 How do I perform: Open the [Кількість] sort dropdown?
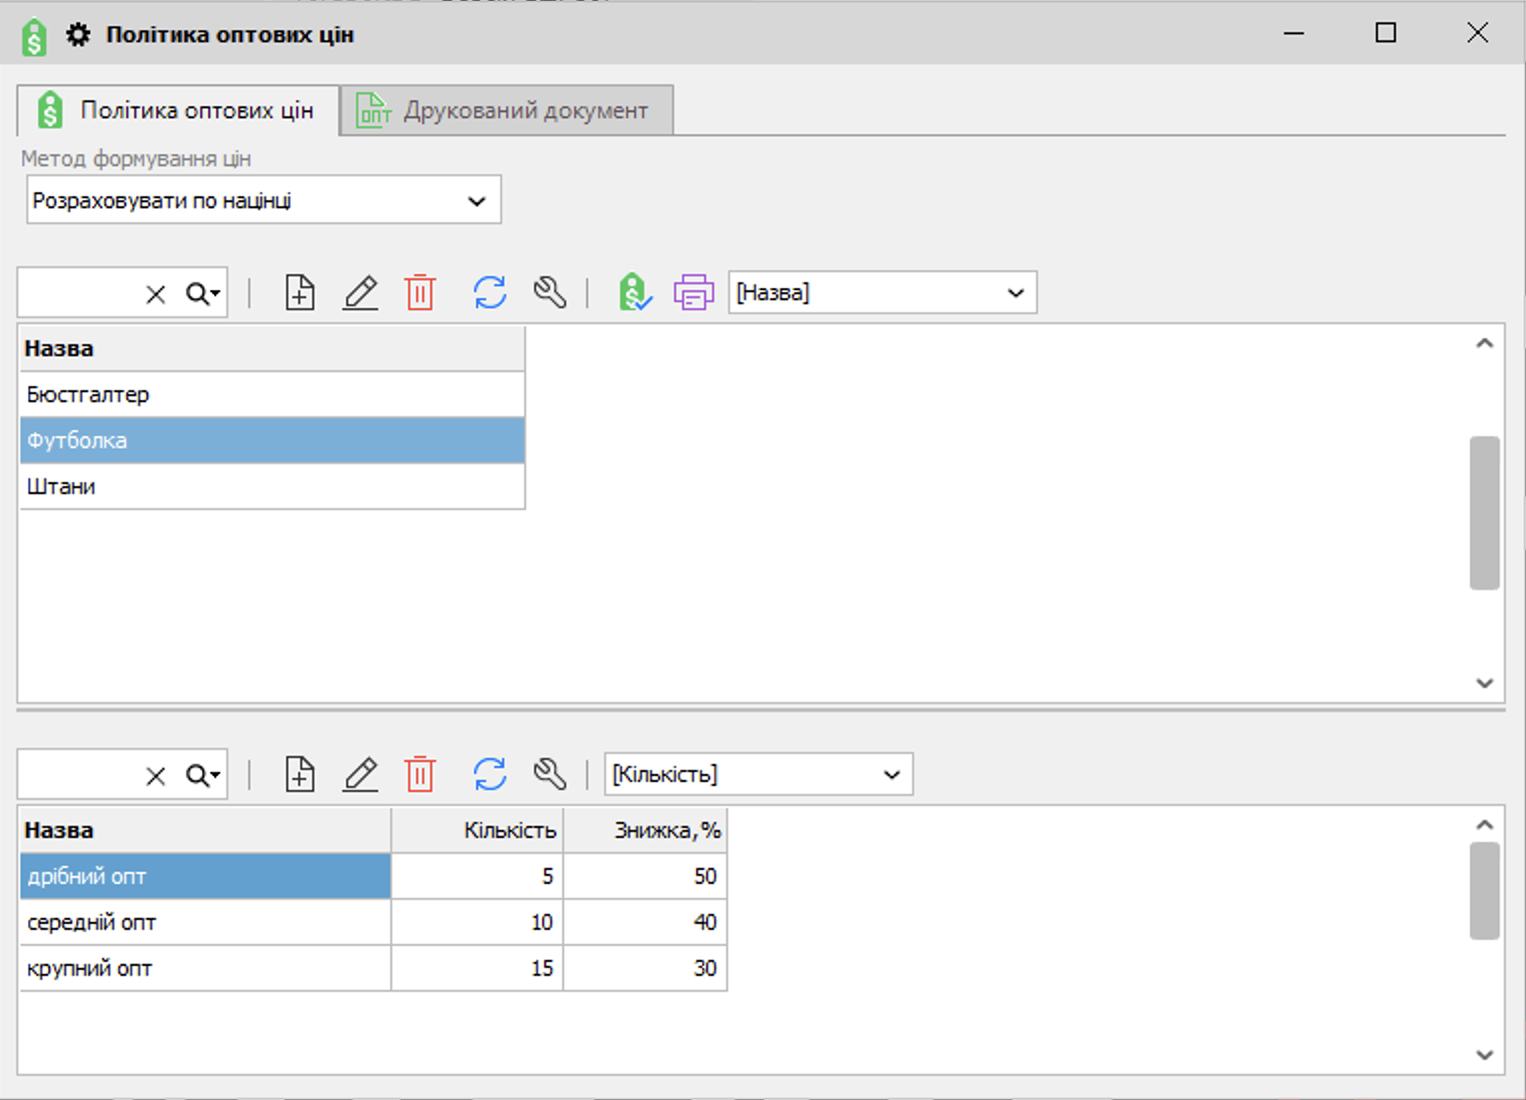(891, 775)
